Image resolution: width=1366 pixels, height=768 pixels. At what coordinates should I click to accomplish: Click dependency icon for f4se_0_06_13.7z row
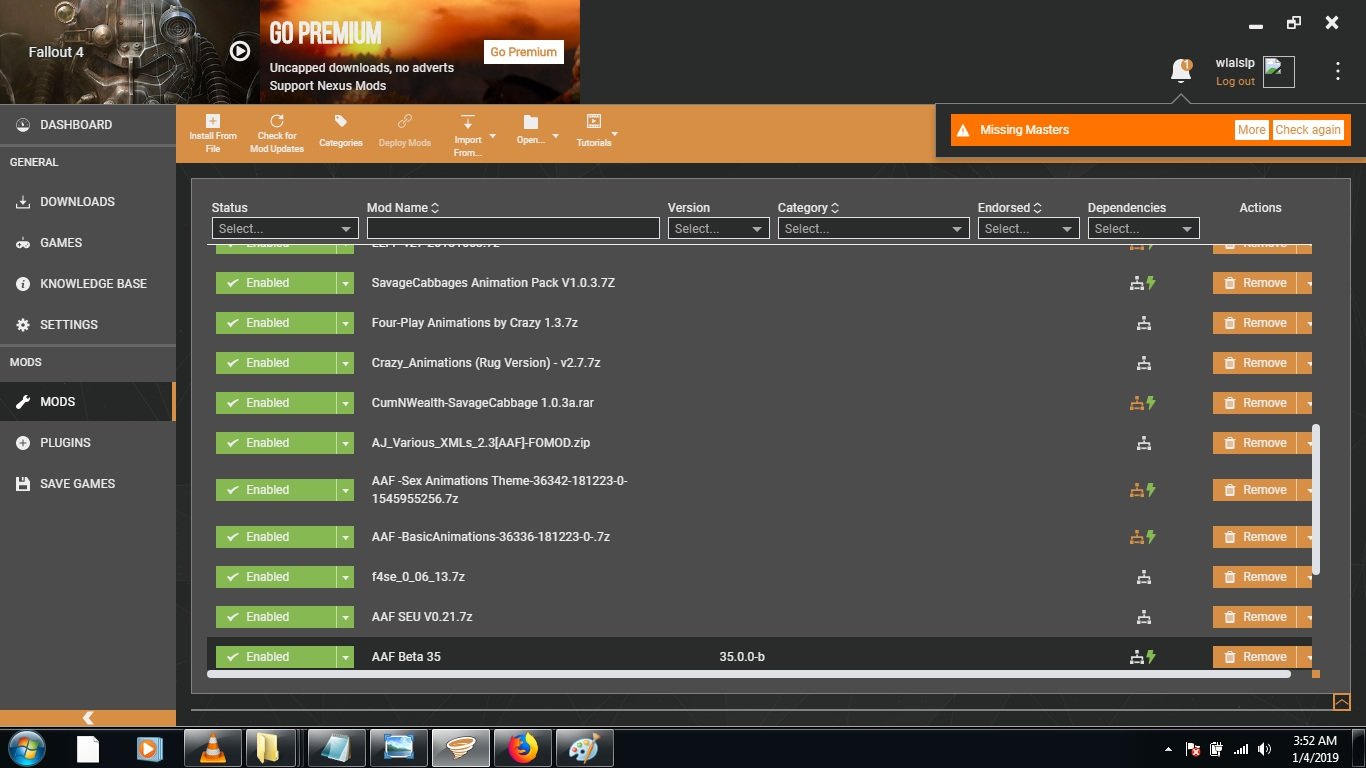[x=1144, y=577]
